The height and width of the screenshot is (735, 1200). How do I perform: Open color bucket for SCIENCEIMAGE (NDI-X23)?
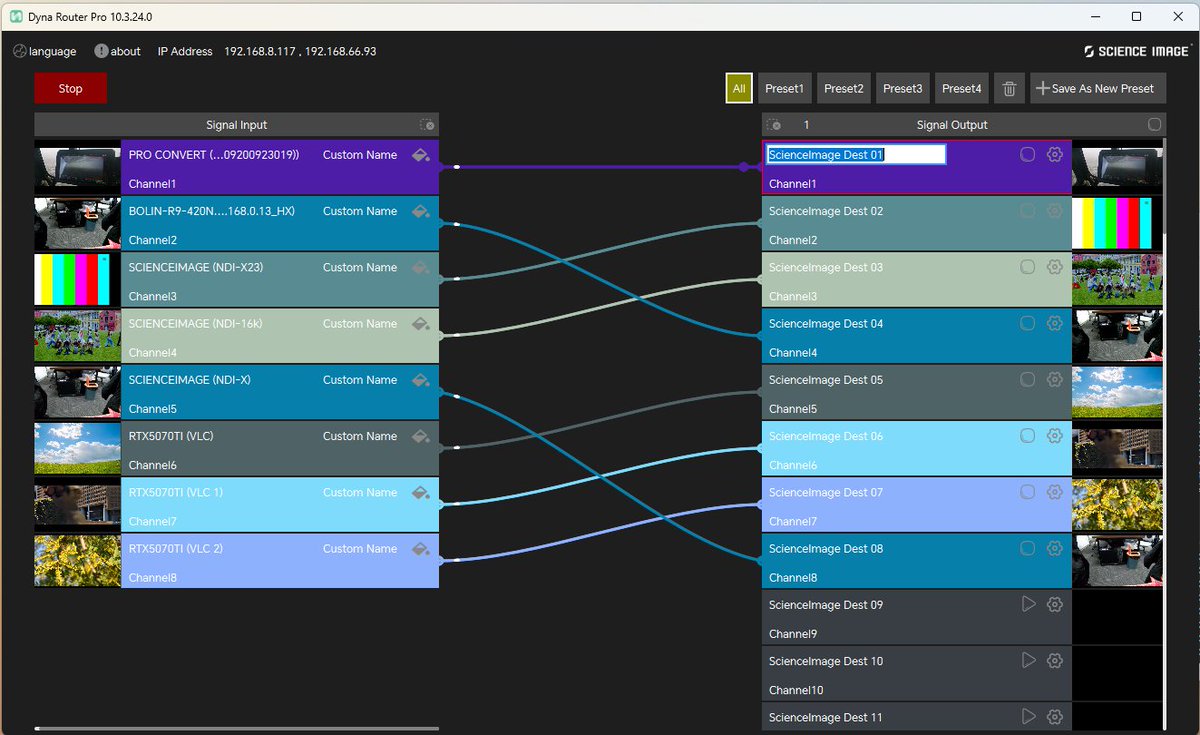click(421, 267)
